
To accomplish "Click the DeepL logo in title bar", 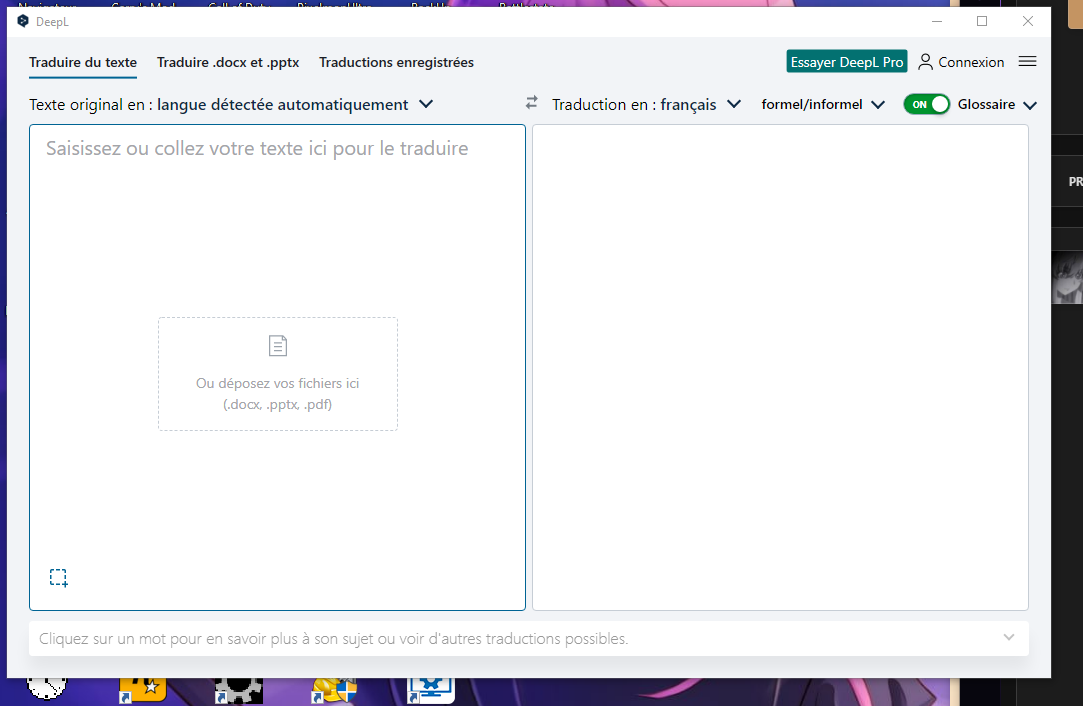I will (x=23, y=21).
